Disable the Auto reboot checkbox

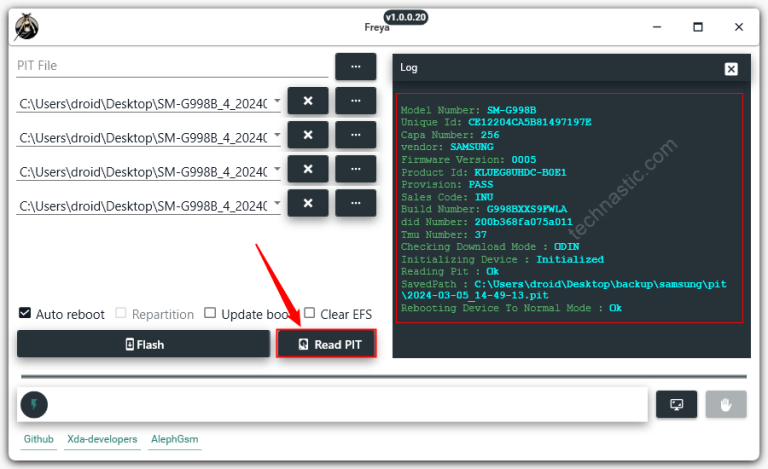pos(25,313)
